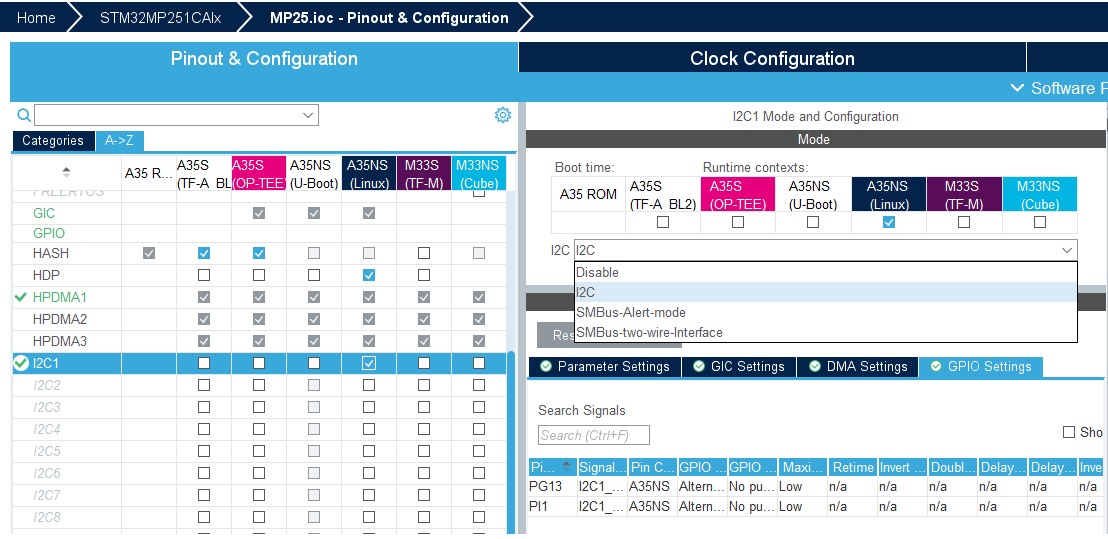Click MP25.ioc Pinout & Configuration breadcrumb

[x=389, y=18]
